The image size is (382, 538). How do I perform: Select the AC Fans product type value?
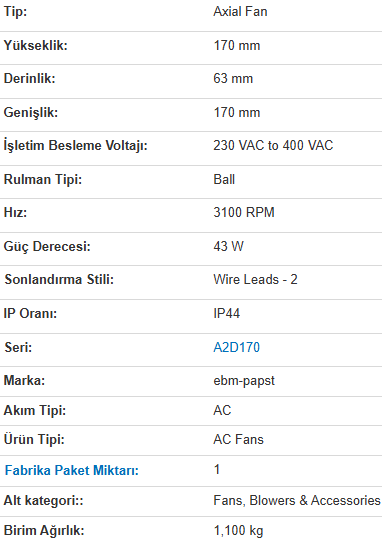coord(238,439)
